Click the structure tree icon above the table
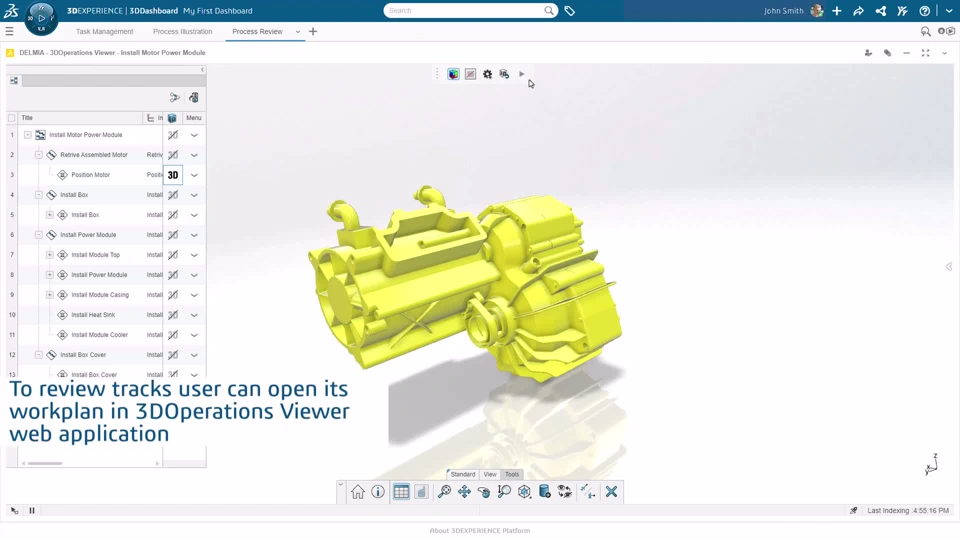This screenshot has width=960, height=540. [13, 80]
